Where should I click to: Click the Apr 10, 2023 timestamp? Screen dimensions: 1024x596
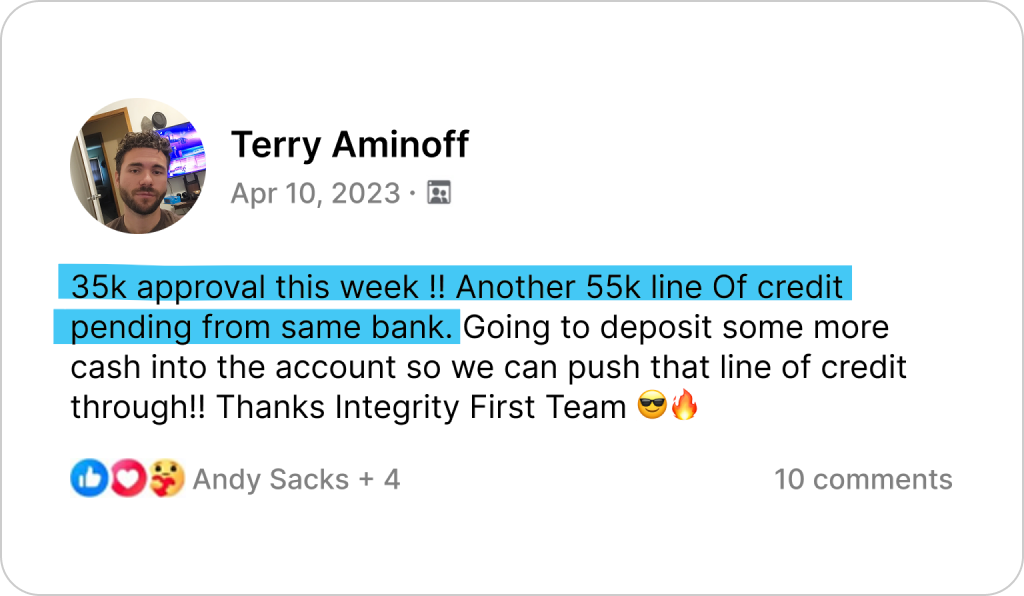click(315, 193)
